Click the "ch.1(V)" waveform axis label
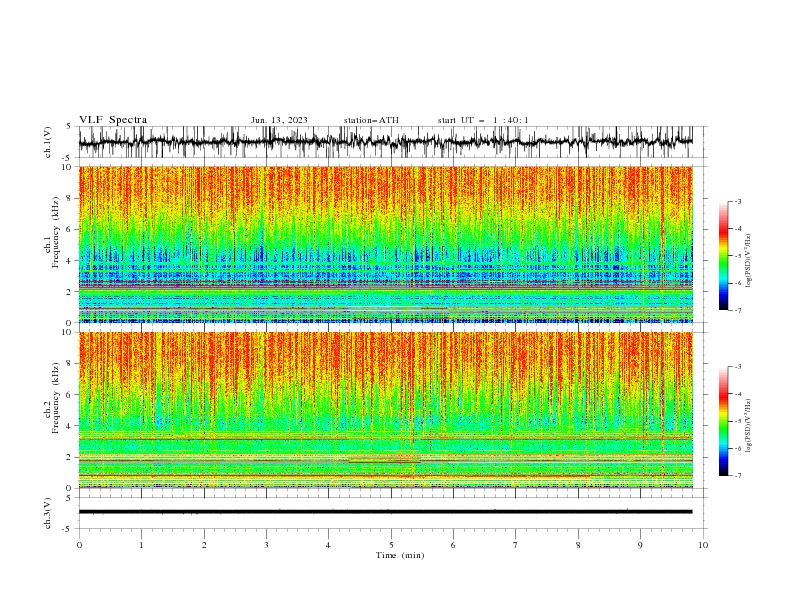The width and height of the screenshot is (792, 612). tap(47, 142)
